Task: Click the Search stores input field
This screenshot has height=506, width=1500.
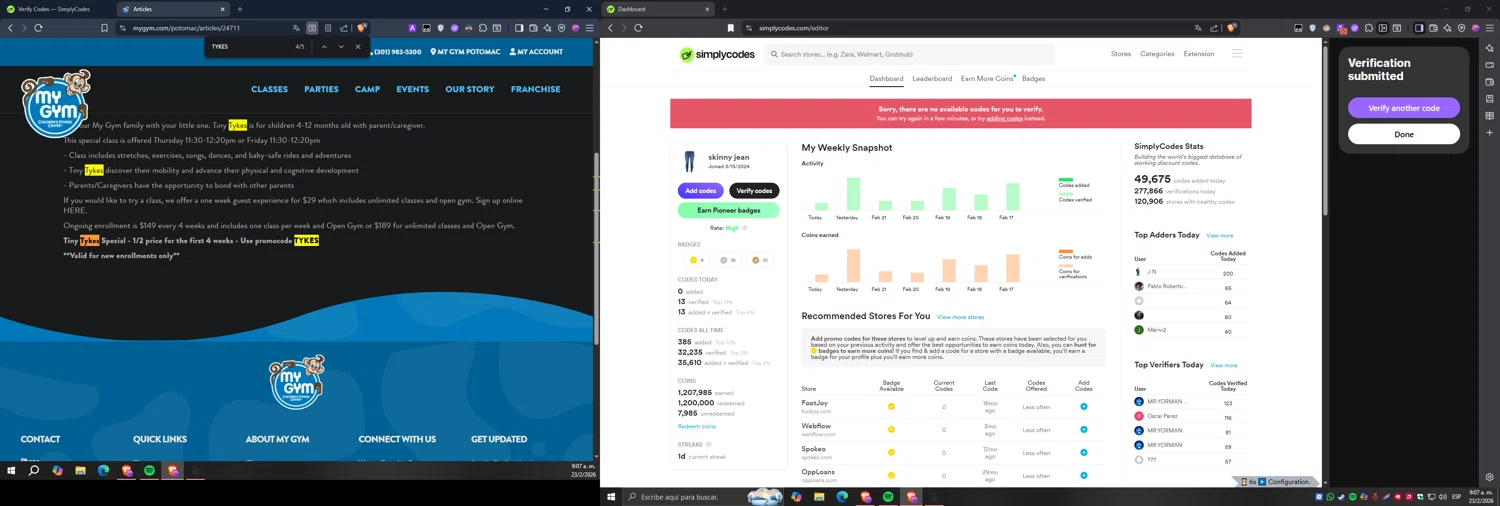Action: pyautogui.click(x=910, y=54)
